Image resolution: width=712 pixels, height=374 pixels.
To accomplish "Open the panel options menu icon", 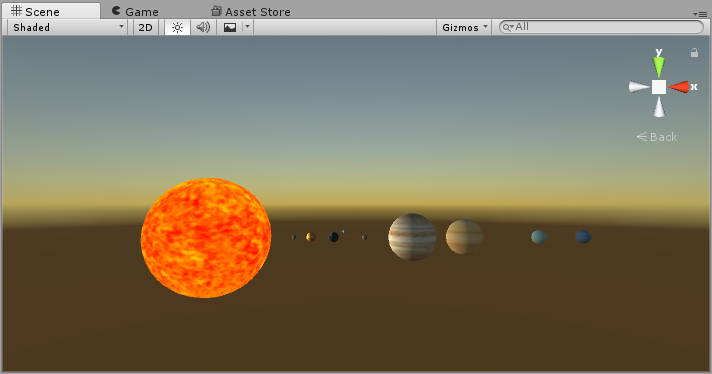I will (700, 14).
